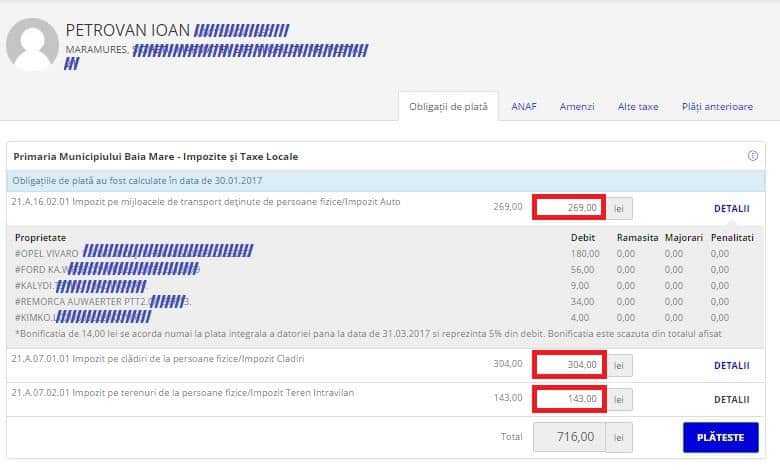This screenshot has width=780, height=470.
Task: Click the lei label next to the Total amount
Action: coord(620,437)
